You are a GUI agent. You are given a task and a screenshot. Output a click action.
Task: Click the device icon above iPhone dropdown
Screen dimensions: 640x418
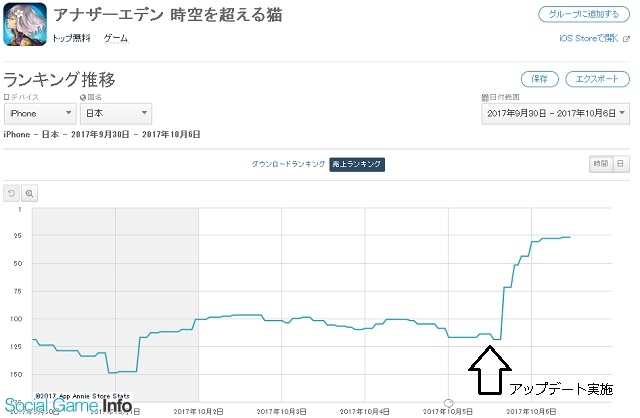pos(6,97)
